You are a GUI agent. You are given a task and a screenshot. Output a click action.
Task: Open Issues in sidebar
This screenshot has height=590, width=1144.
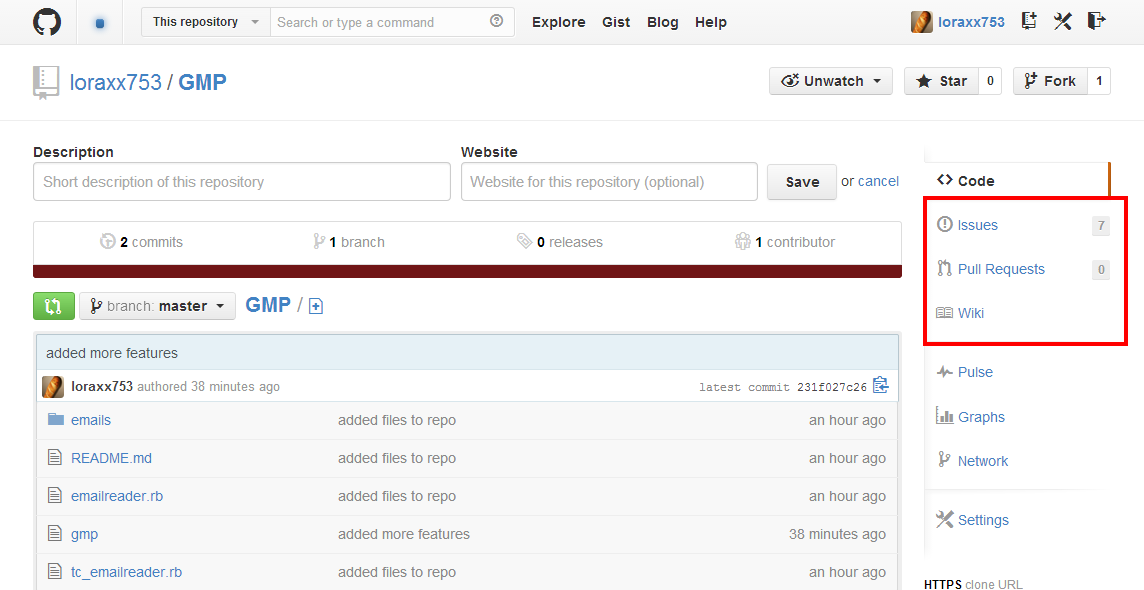tap(978, 225)
